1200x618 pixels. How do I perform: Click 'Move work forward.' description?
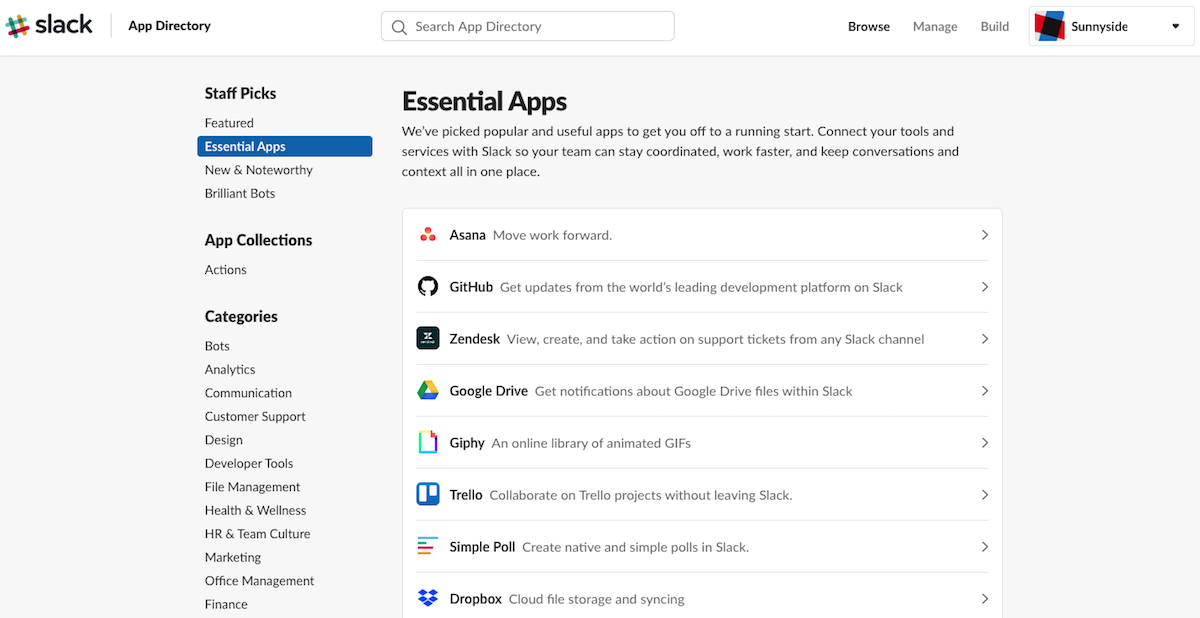click(x=552, y=235)
